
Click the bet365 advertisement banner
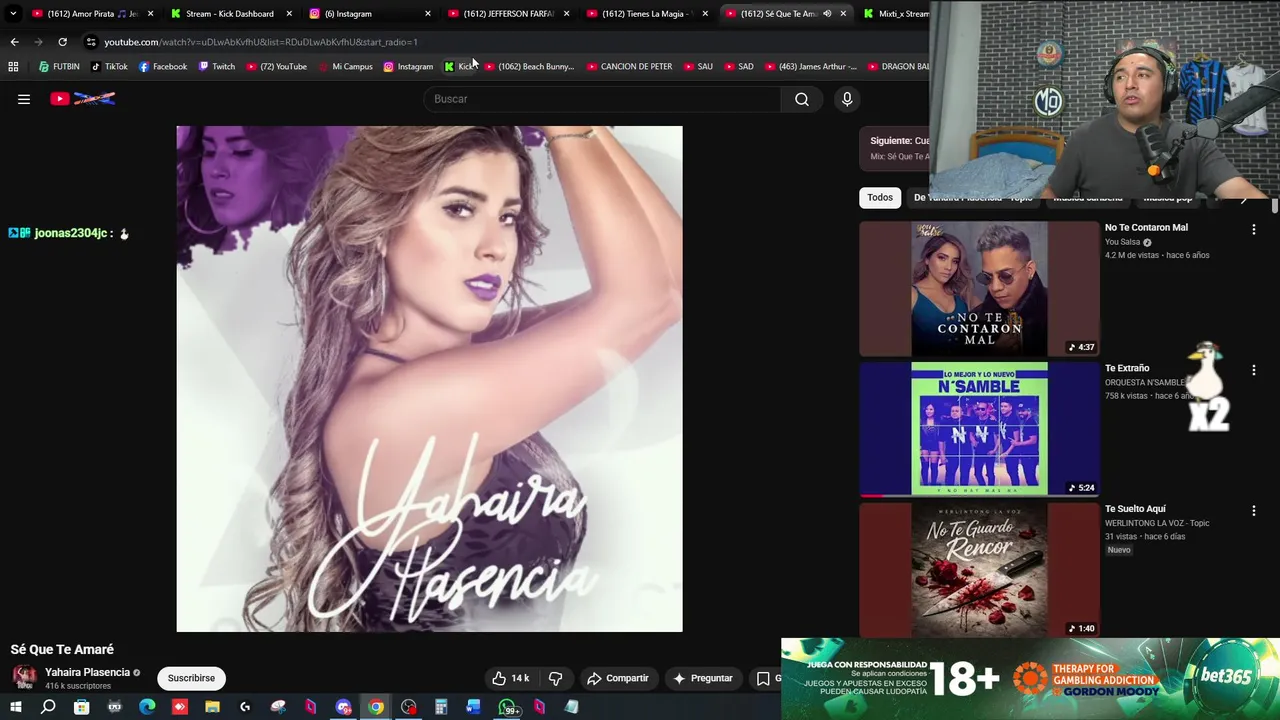(x=1029, y=679)
